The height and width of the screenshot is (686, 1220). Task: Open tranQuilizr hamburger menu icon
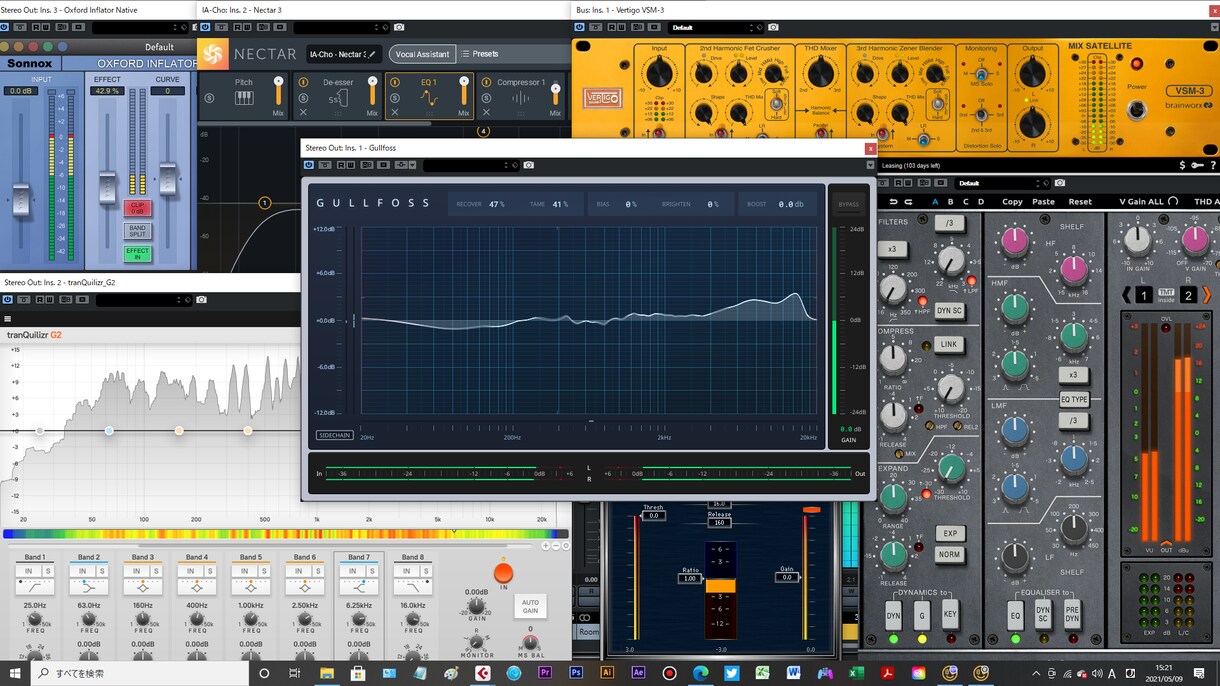click(x=7, y=320)
